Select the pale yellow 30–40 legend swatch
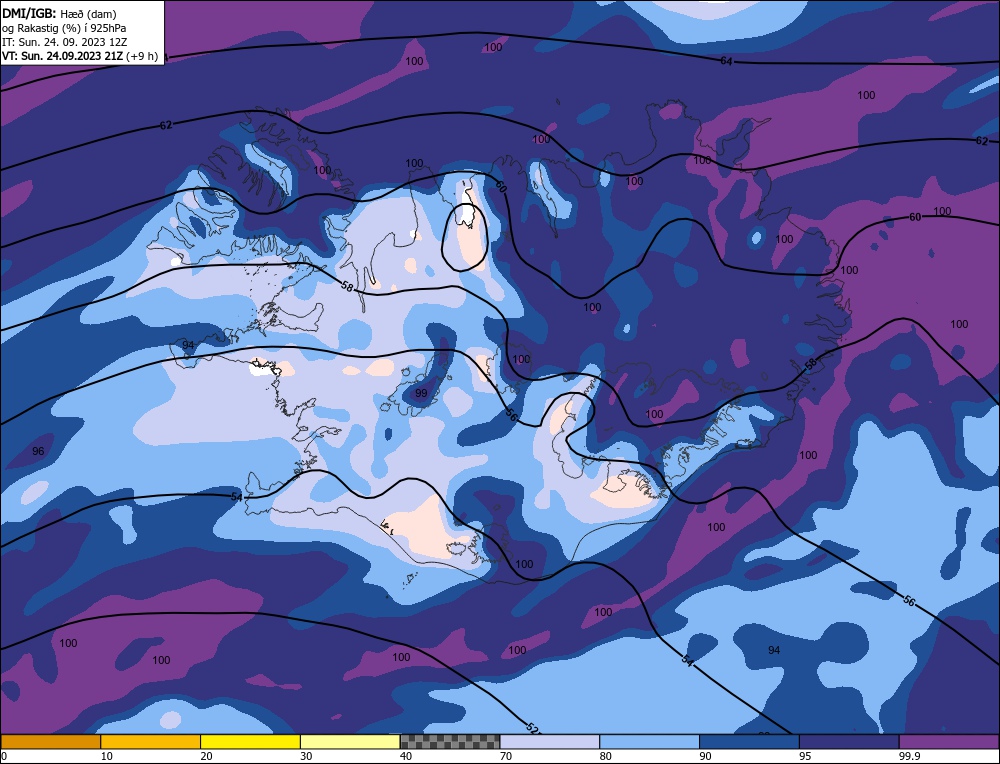 [x=350, y=742]
